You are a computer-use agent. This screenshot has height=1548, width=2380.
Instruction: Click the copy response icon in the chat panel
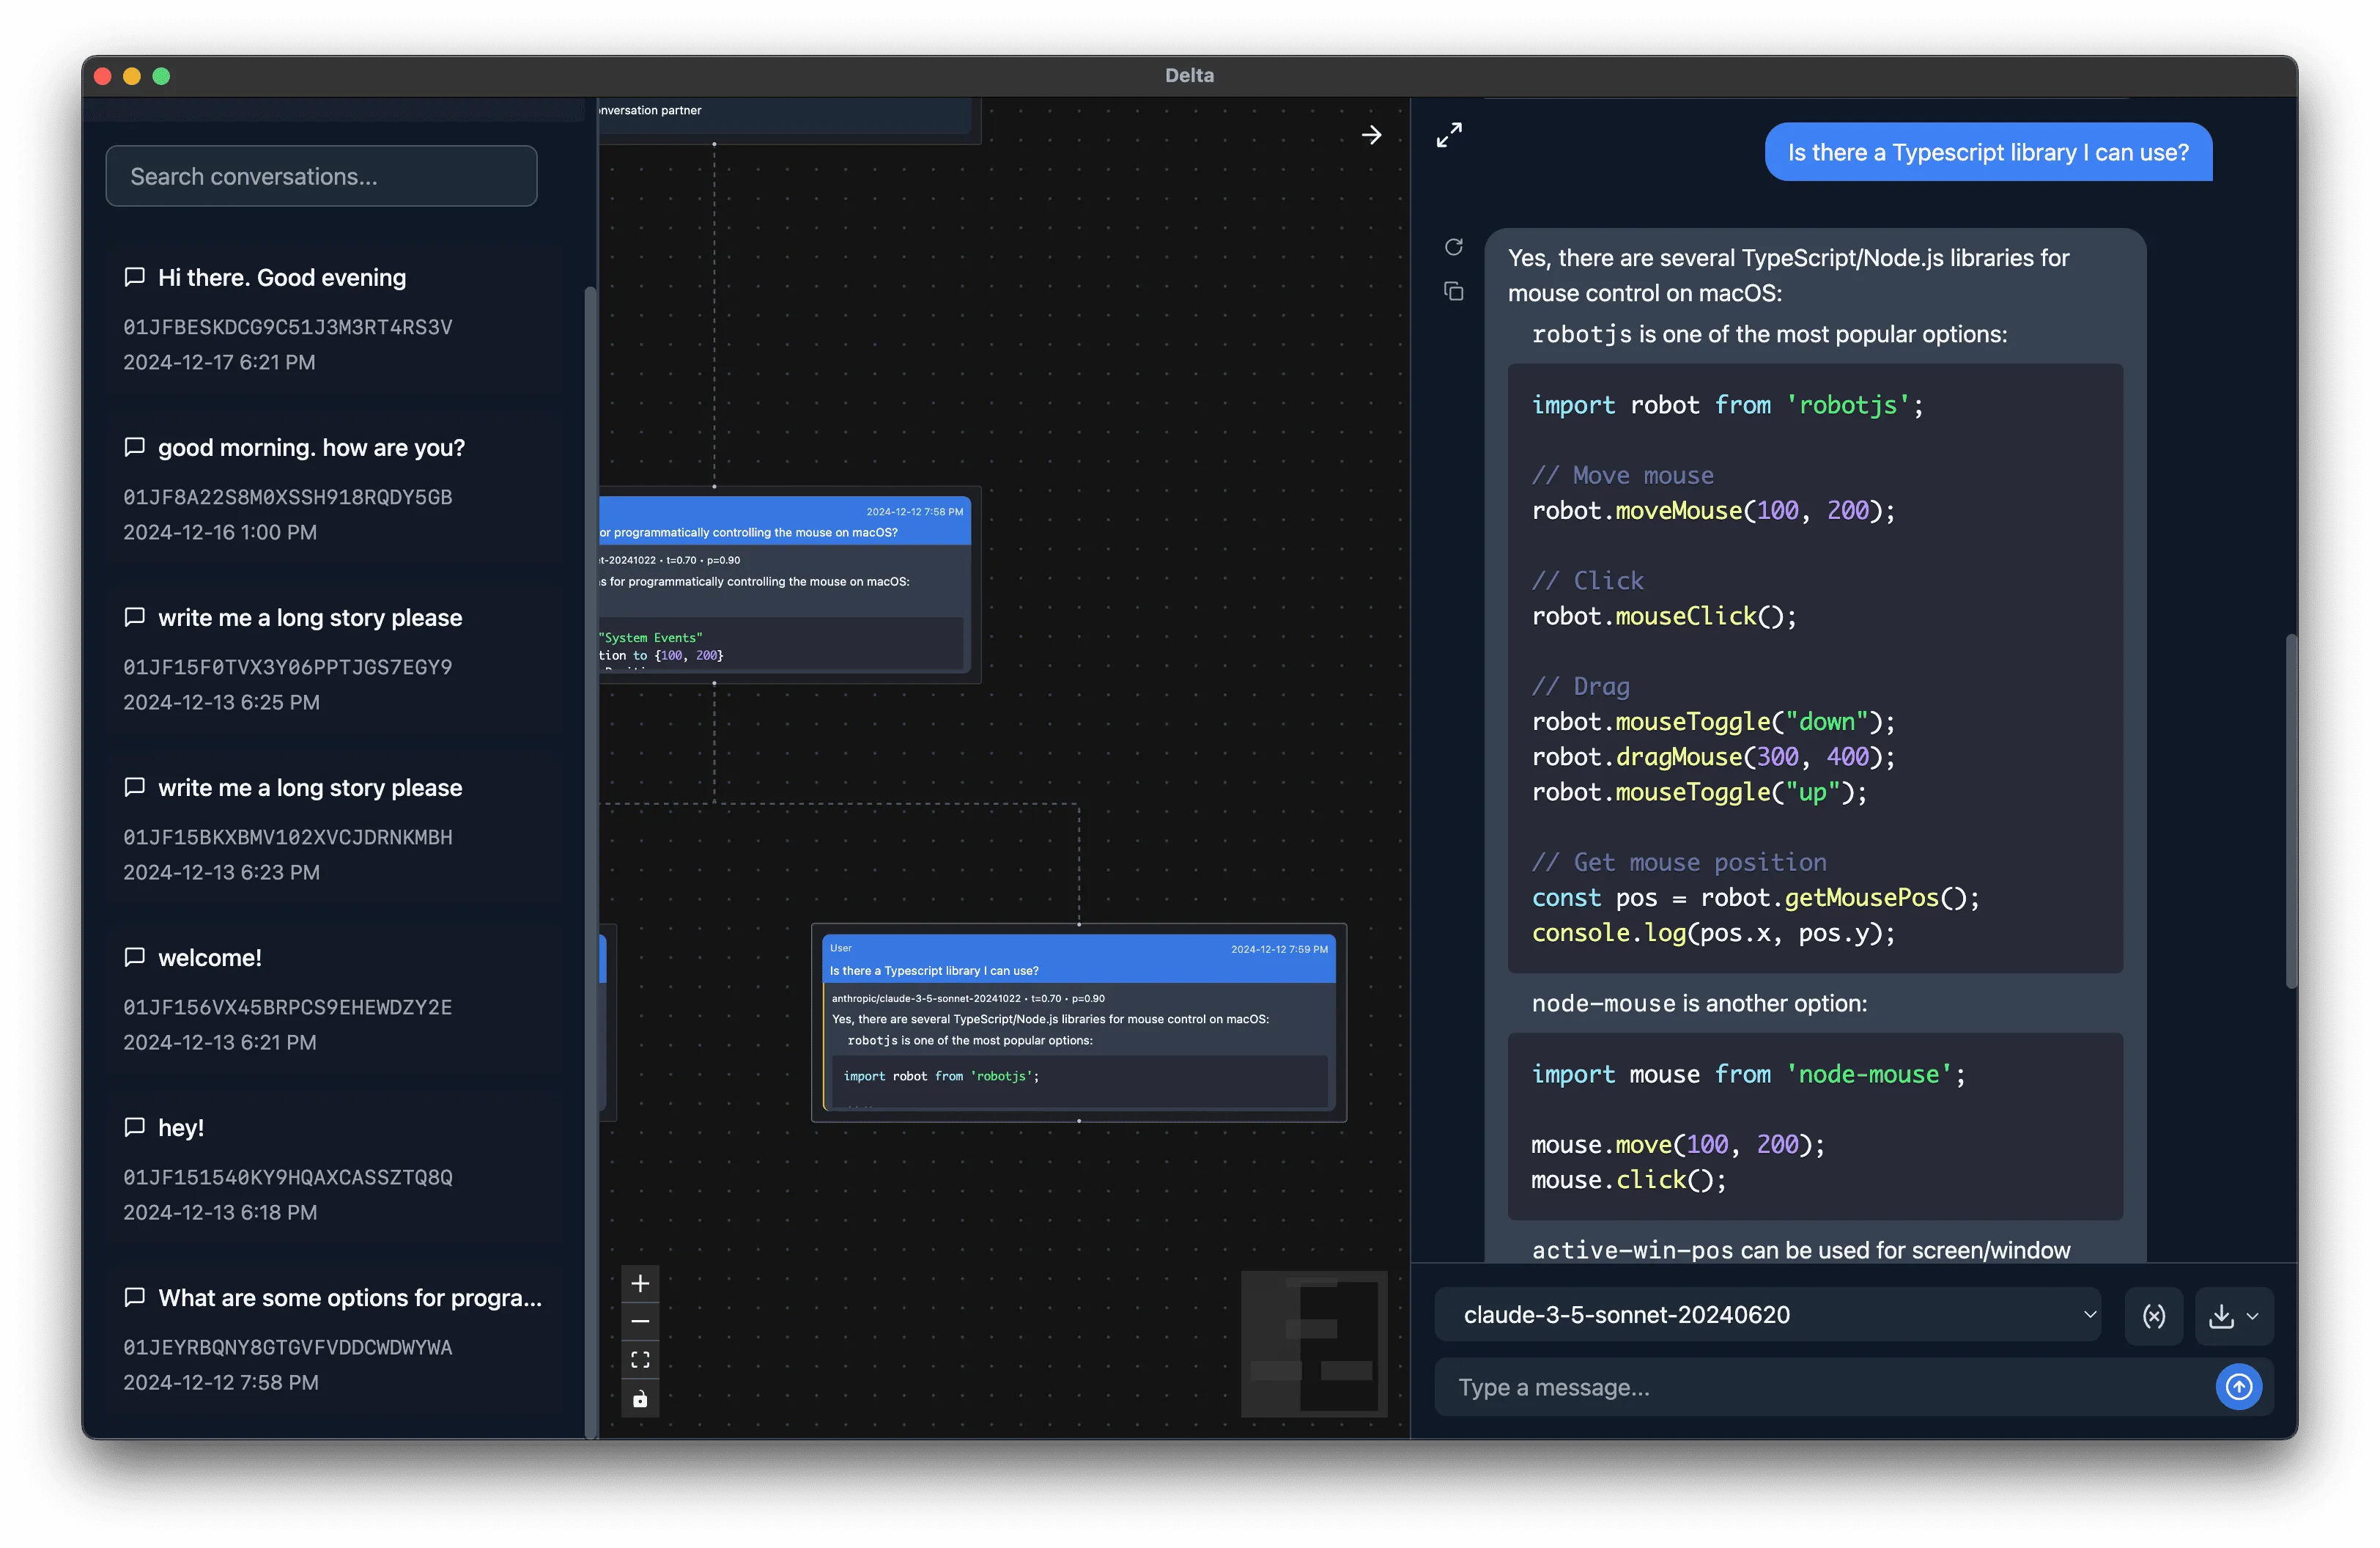1454,292
